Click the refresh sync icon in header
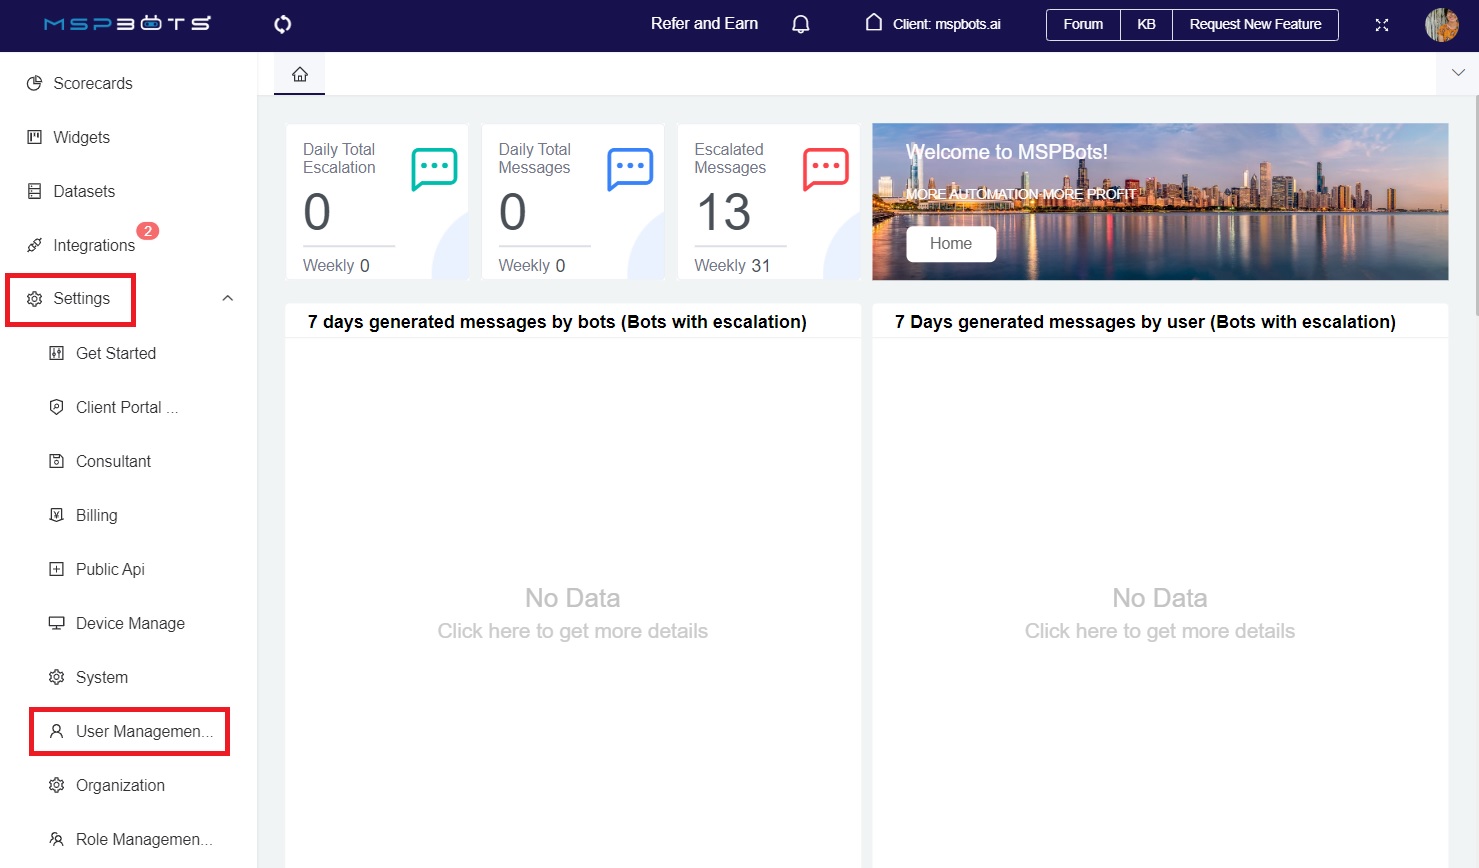Viewport: 1479px width, 868px height. 283,24
